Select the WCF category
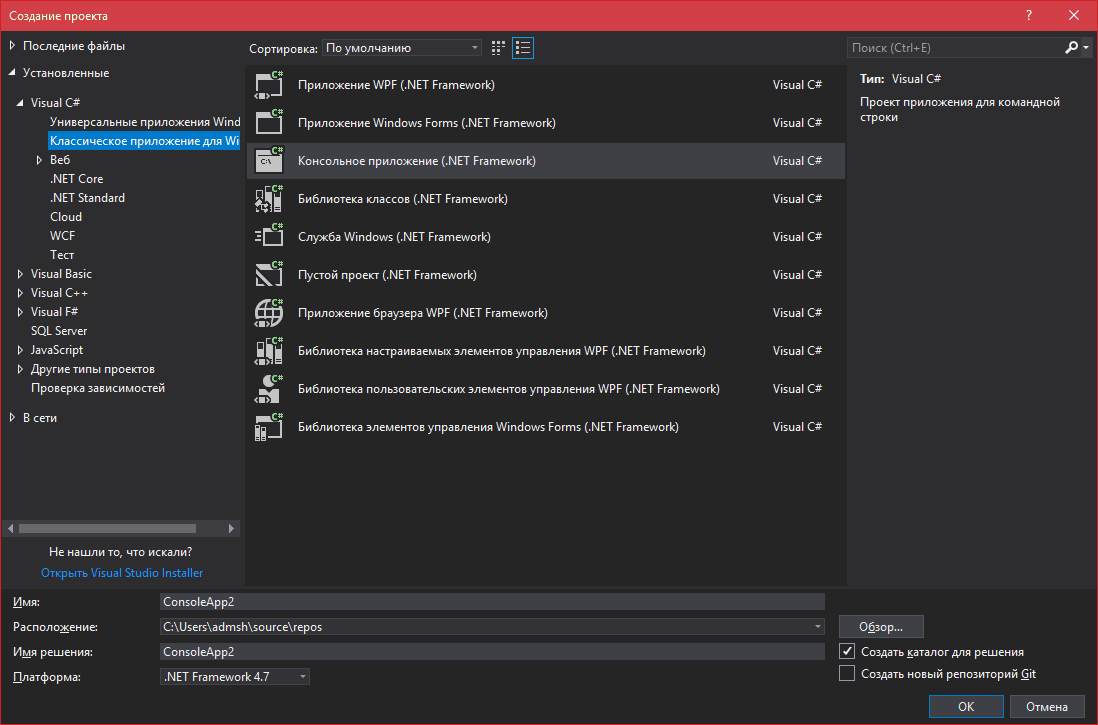1098x725 pixels. point(62,235)
